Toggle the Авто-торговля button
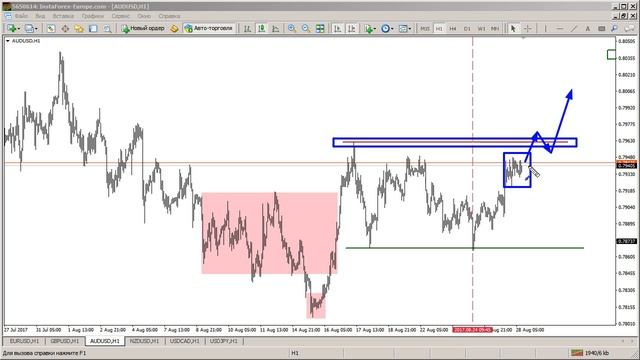 point(209,28)
